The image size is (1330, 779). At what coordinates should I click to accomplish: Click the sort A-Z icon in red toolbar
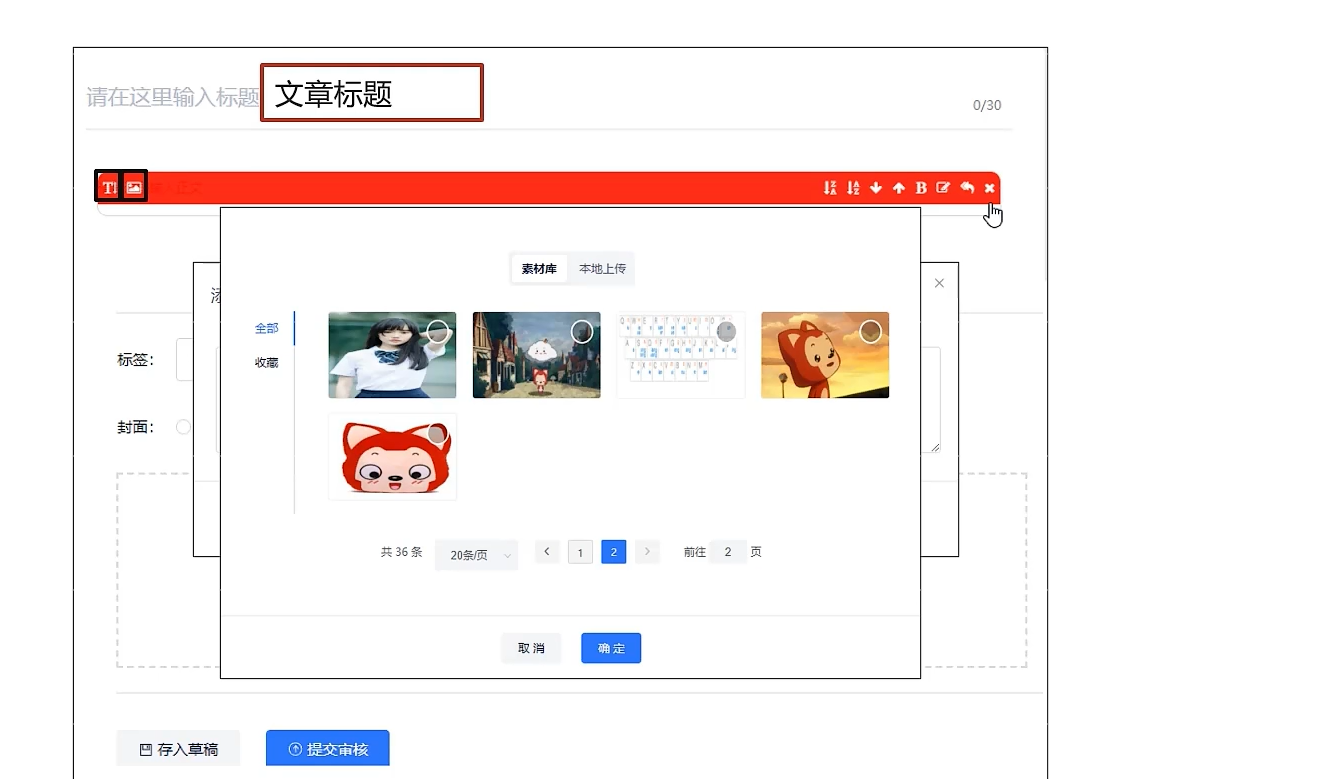coord(853,188)
